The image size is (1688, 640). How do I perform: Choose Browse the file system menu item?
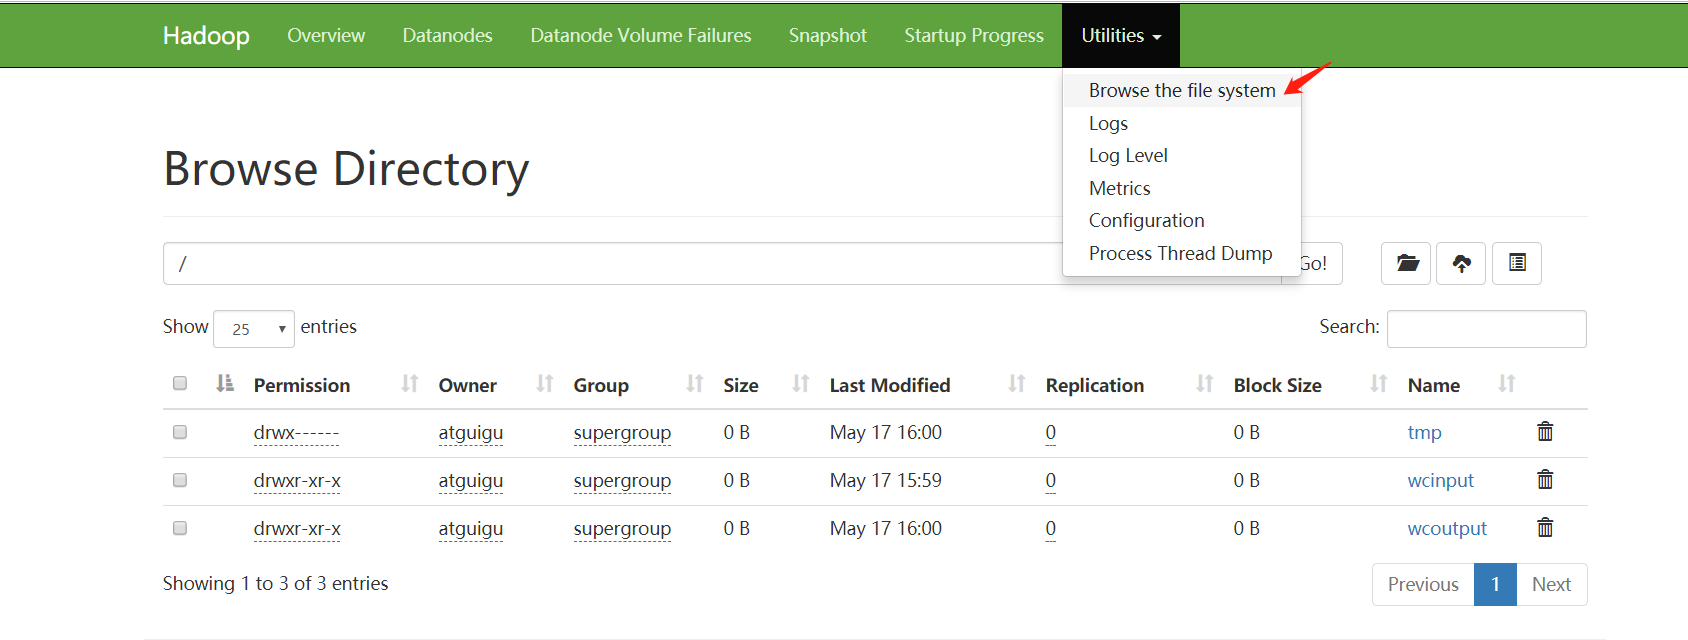click(1181, 91)
